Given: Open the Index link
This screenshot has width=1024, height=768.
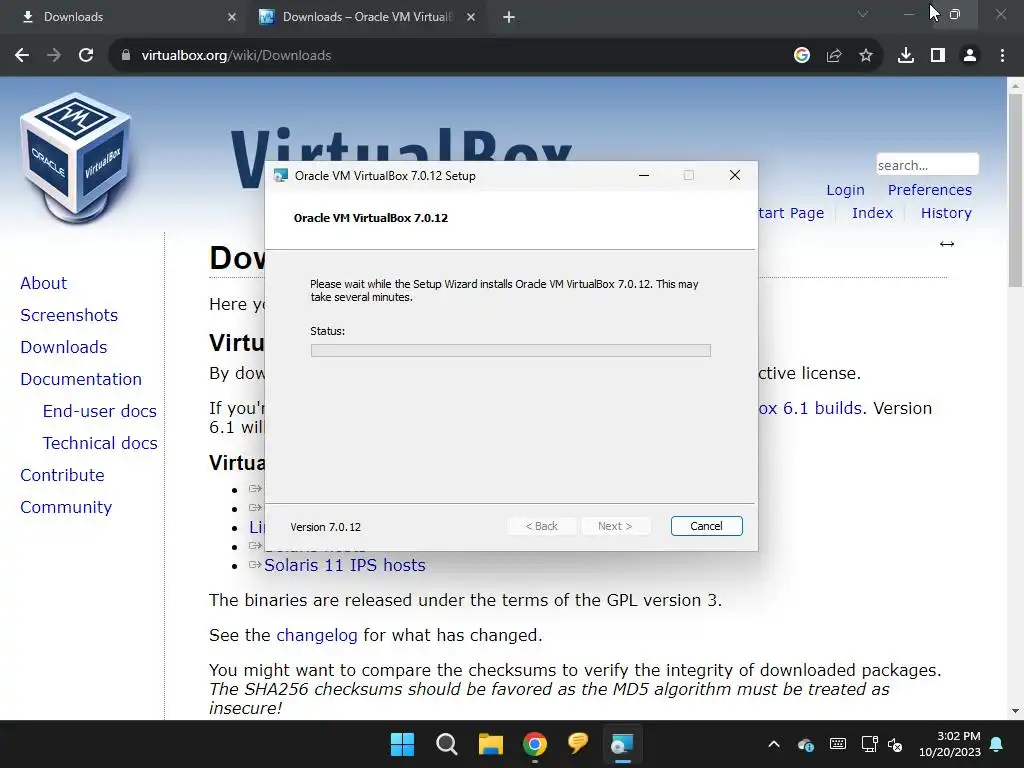Looking at the screenshot, I should (872, 213).
